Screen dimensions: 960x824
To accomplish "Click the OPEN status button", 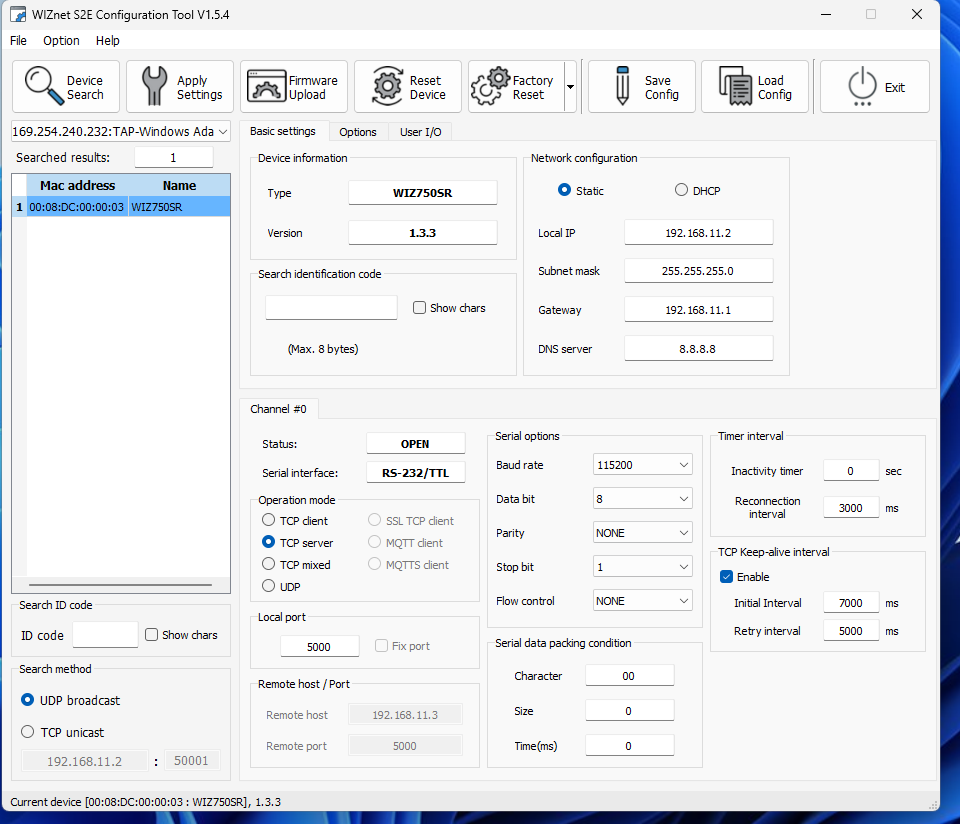I will tap(415, 443).
